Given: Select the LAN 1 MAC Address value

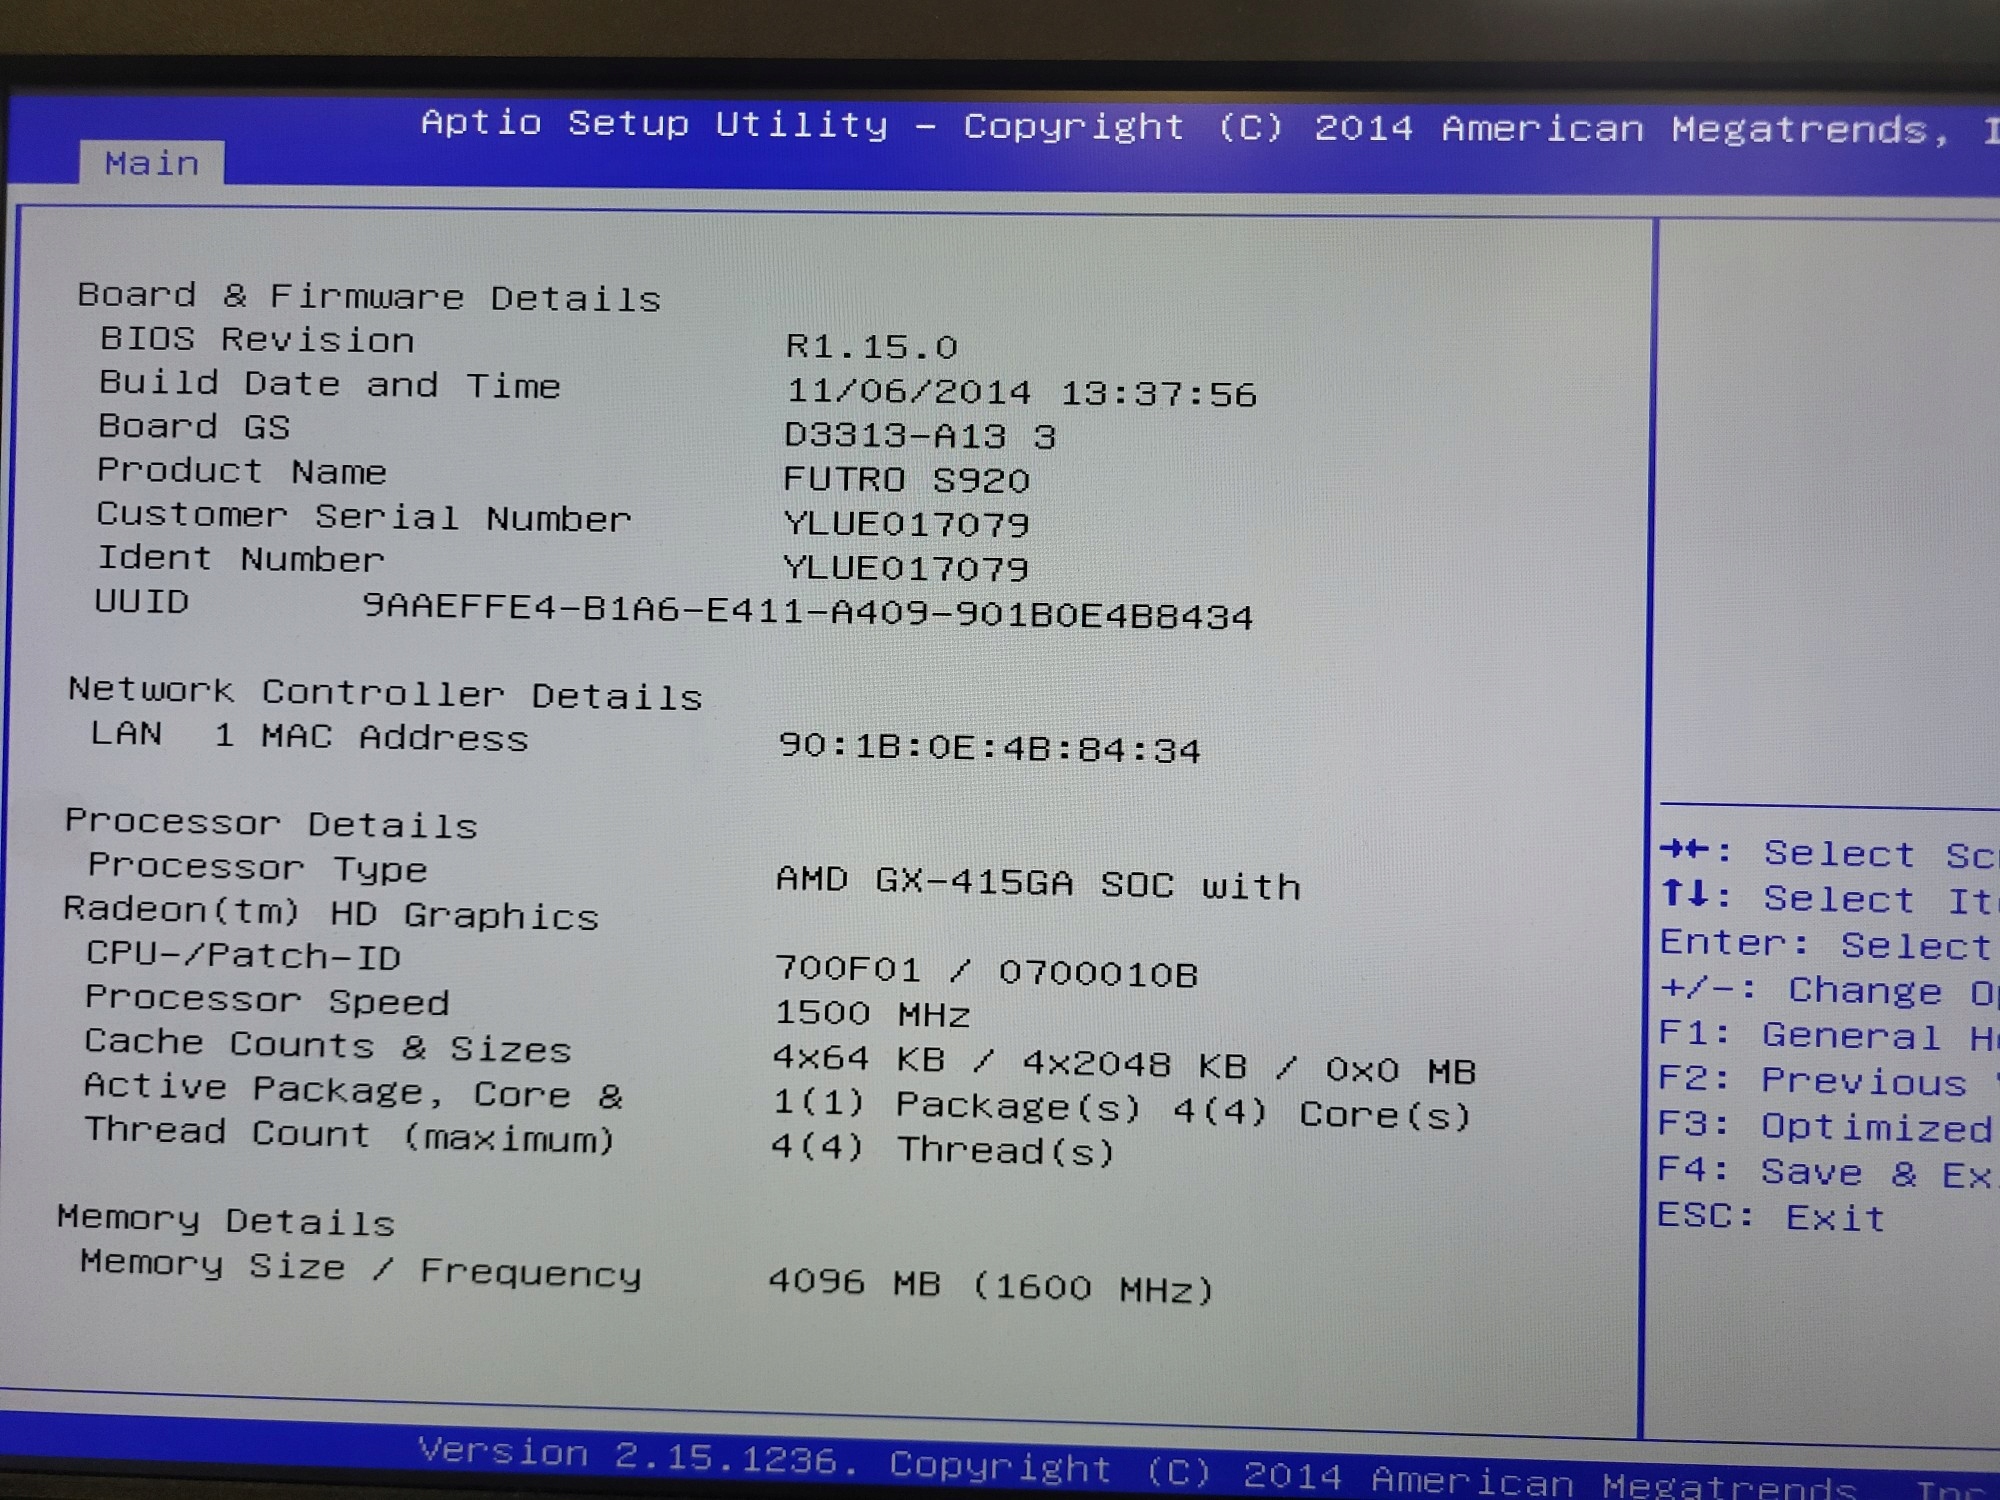Looking at the screenshot, I should coord(989,748).
